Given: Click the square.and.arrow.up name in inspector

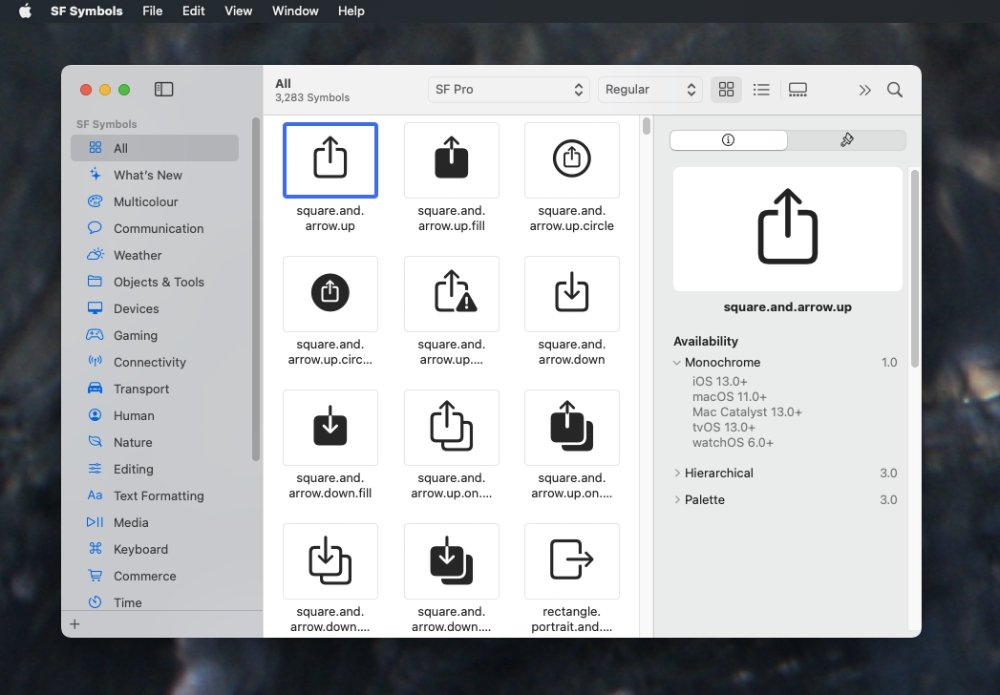Looking at the screenshot, I should pos(788,307).
